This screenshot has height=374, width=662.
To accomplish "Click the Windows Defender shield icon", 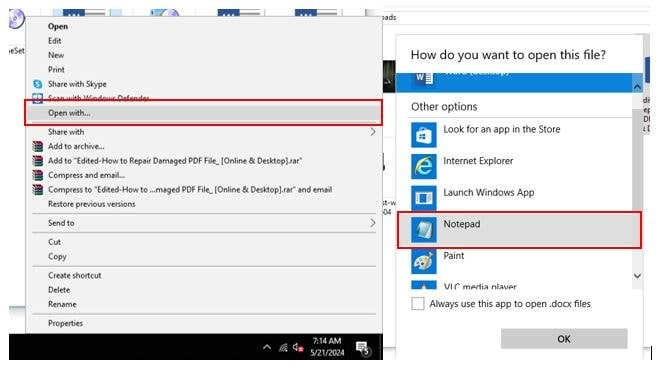I will [38, 98].
